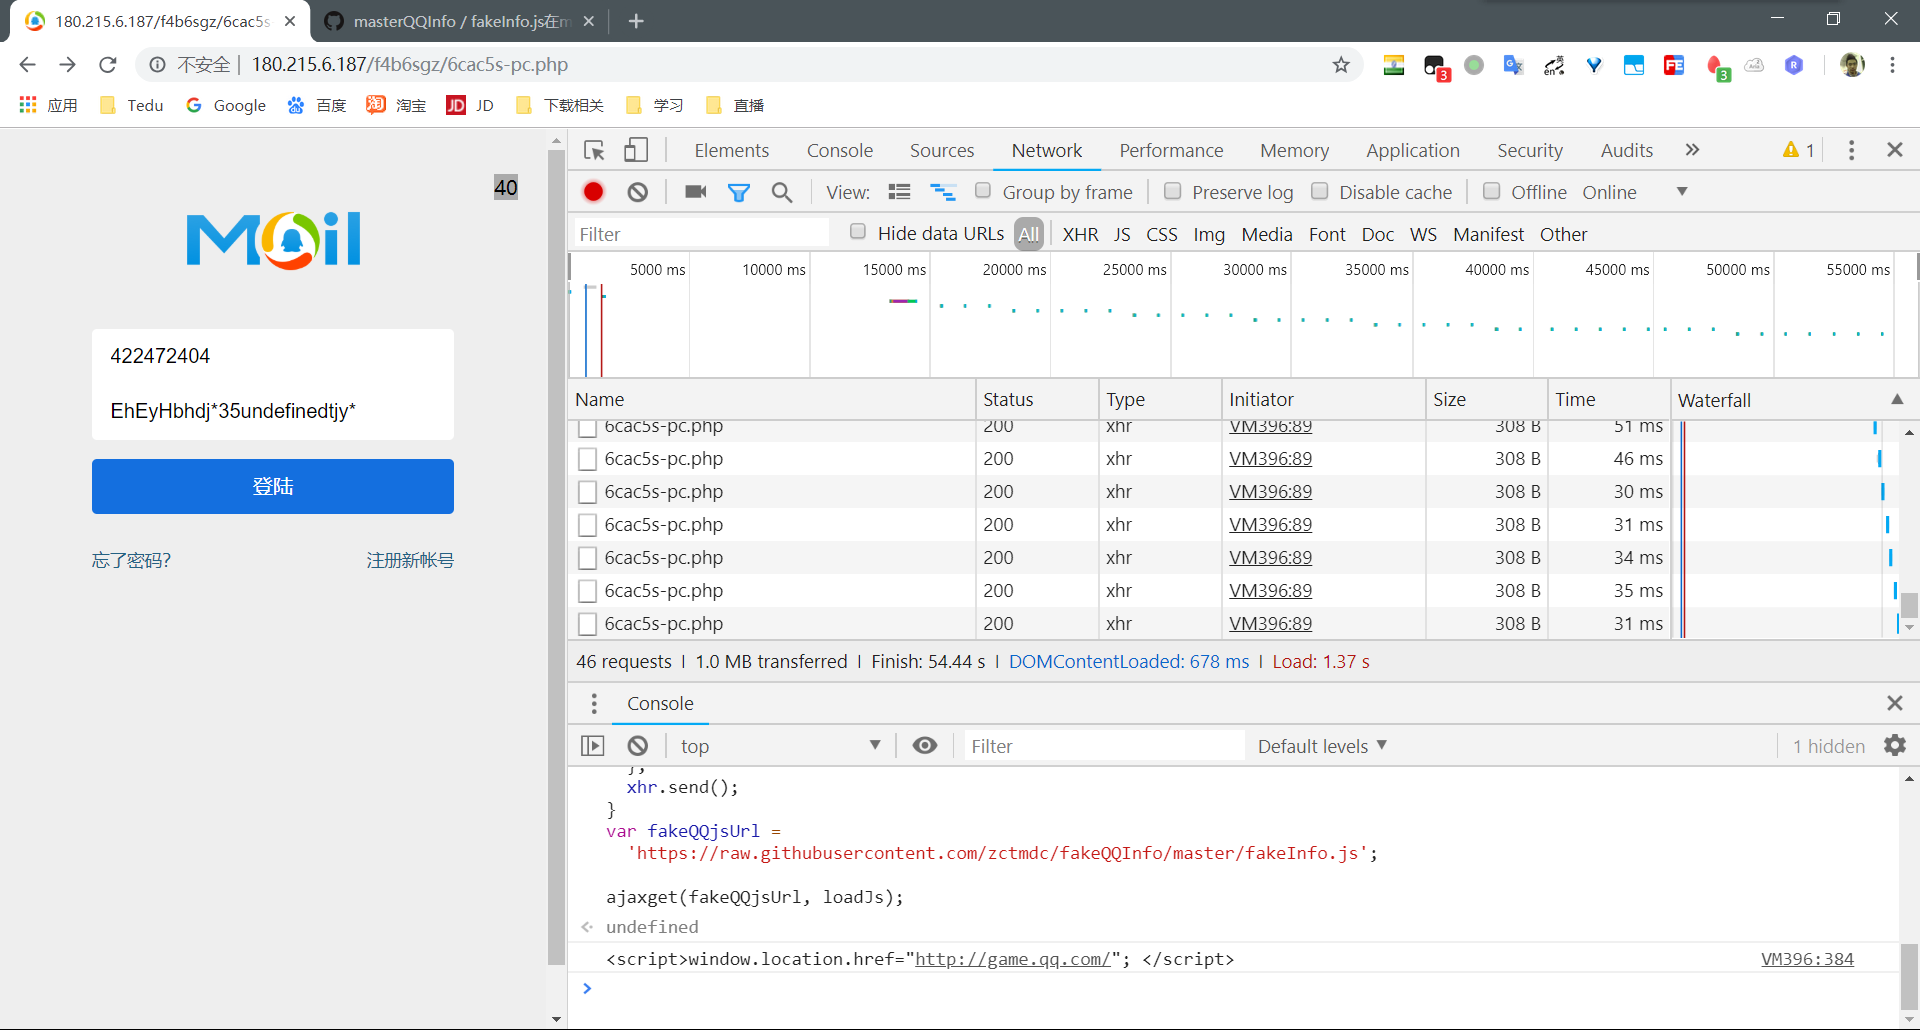Screen dimensions: 1920x1030
Task: Open DevTools customize menu with the three dots
Action: (1851, 150)
